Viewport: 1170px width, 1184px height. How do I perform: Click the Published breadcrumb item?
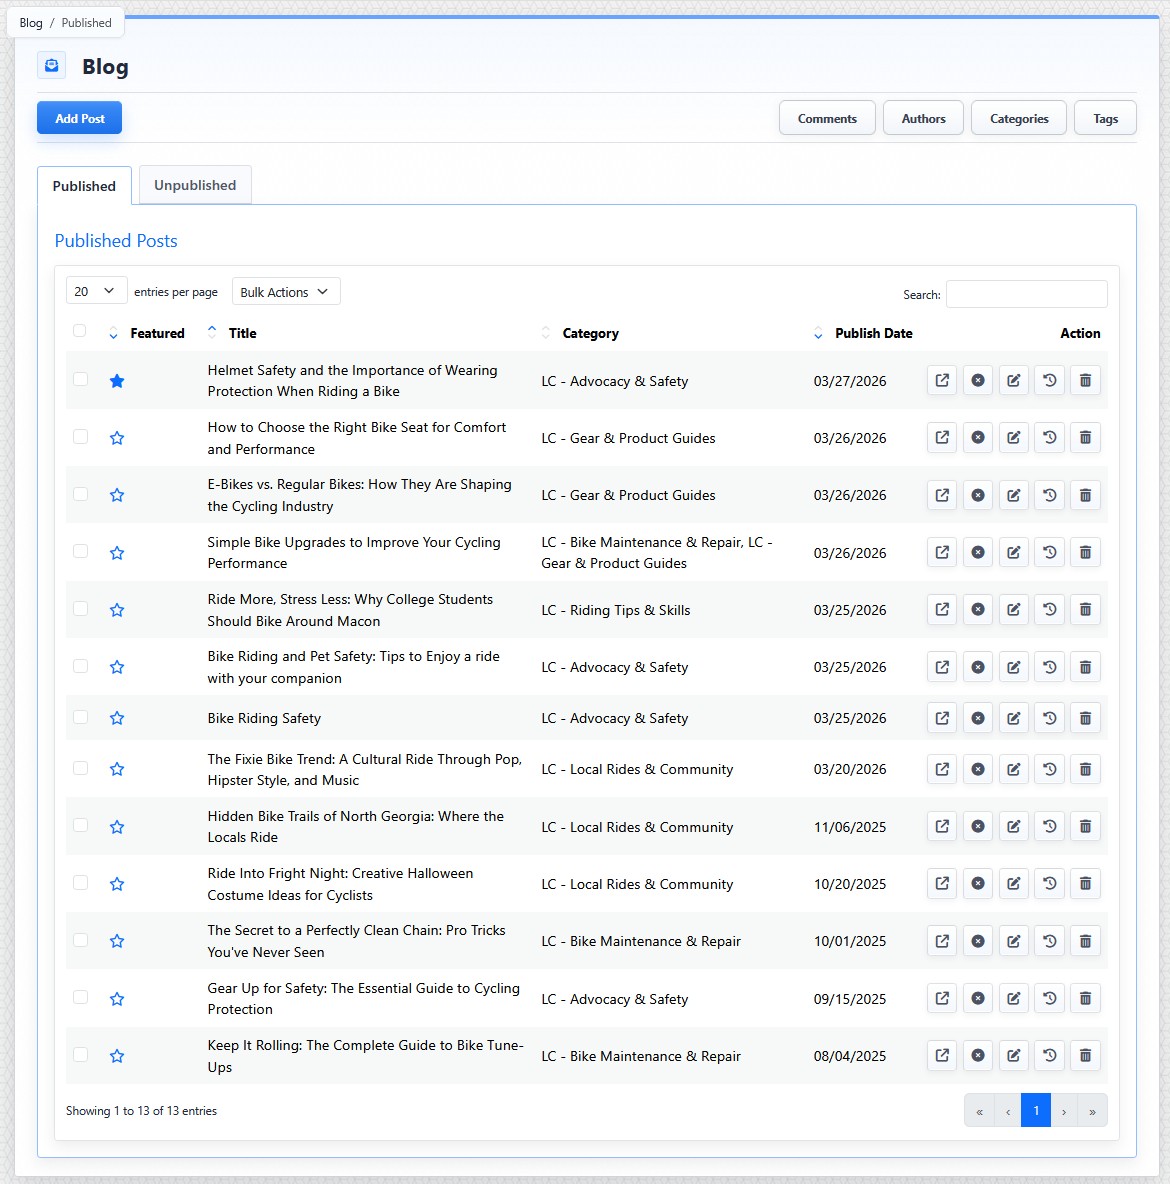(x=86, y=23)
